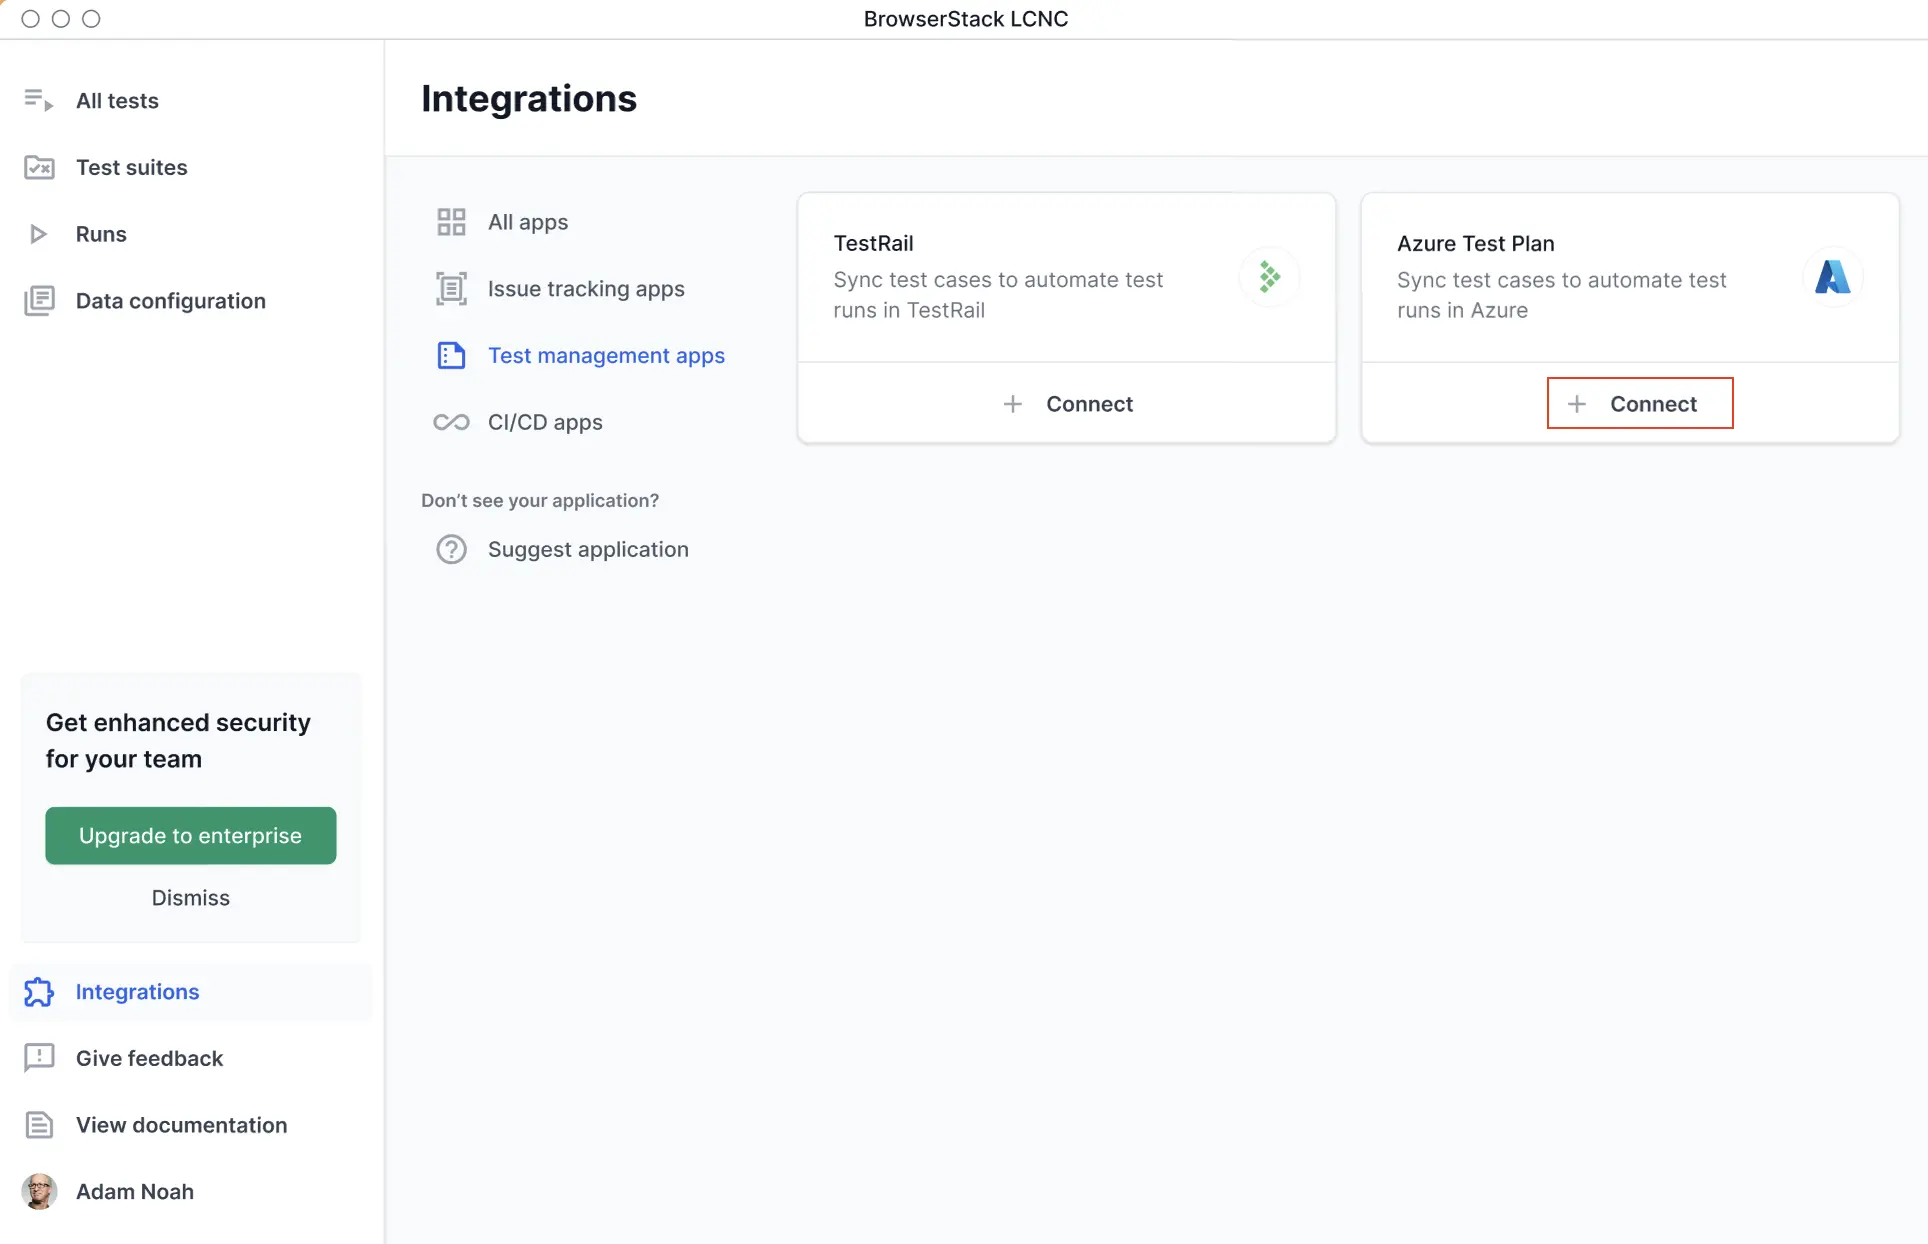Click the Give feedback speech bubble icon
This screenshot has height=1244, width=1928.
click(38, 1058)
